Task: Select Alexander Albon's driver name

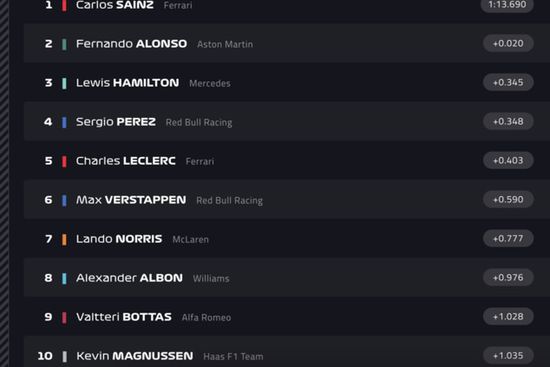Action: [x=129, y=278]
